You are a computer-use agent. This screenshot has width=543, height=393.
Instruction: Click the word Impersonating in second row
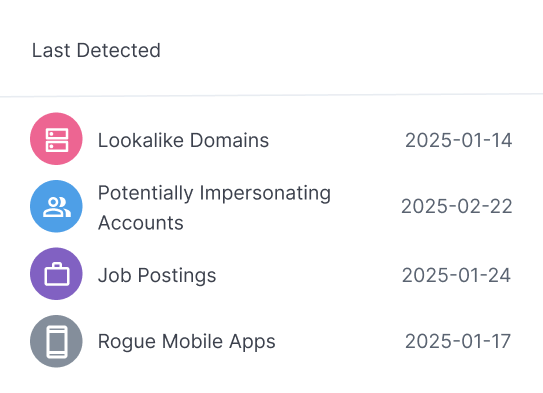coord(265,193)
